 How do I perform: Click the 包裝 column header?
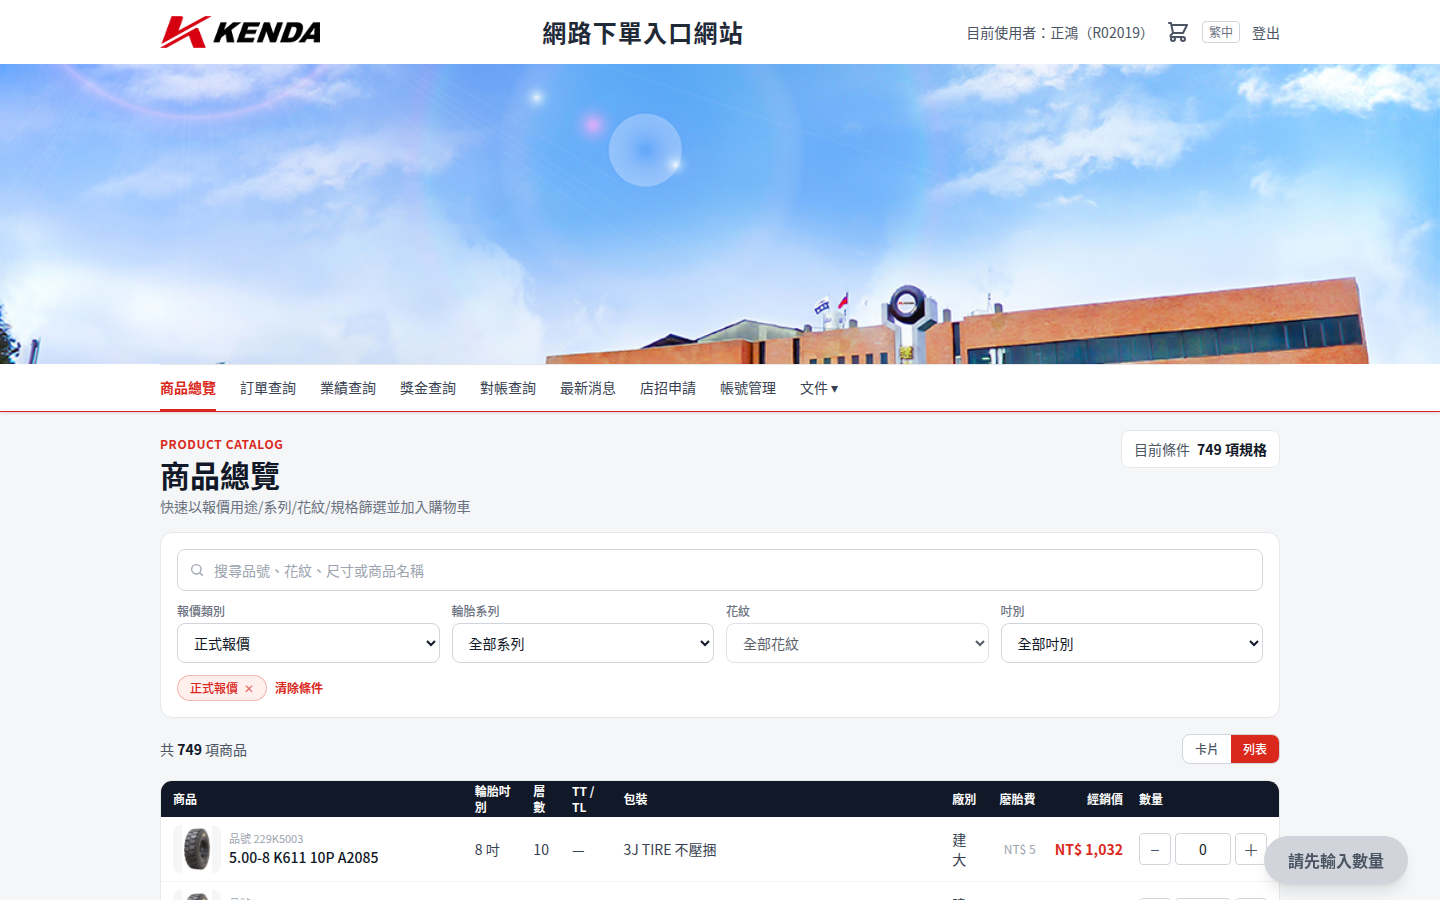point(636,799)
